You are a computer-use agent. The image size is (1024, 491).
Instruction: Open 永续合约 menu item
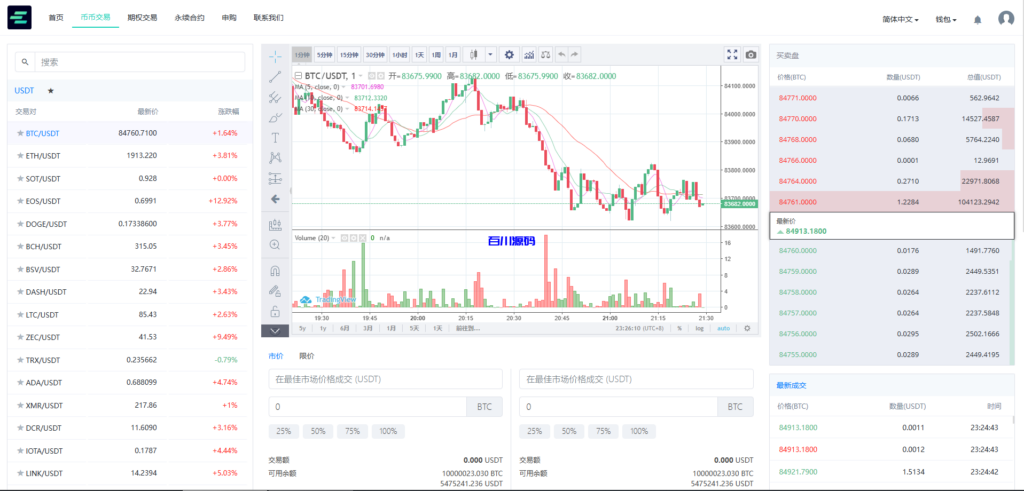[x=189, y=18]
